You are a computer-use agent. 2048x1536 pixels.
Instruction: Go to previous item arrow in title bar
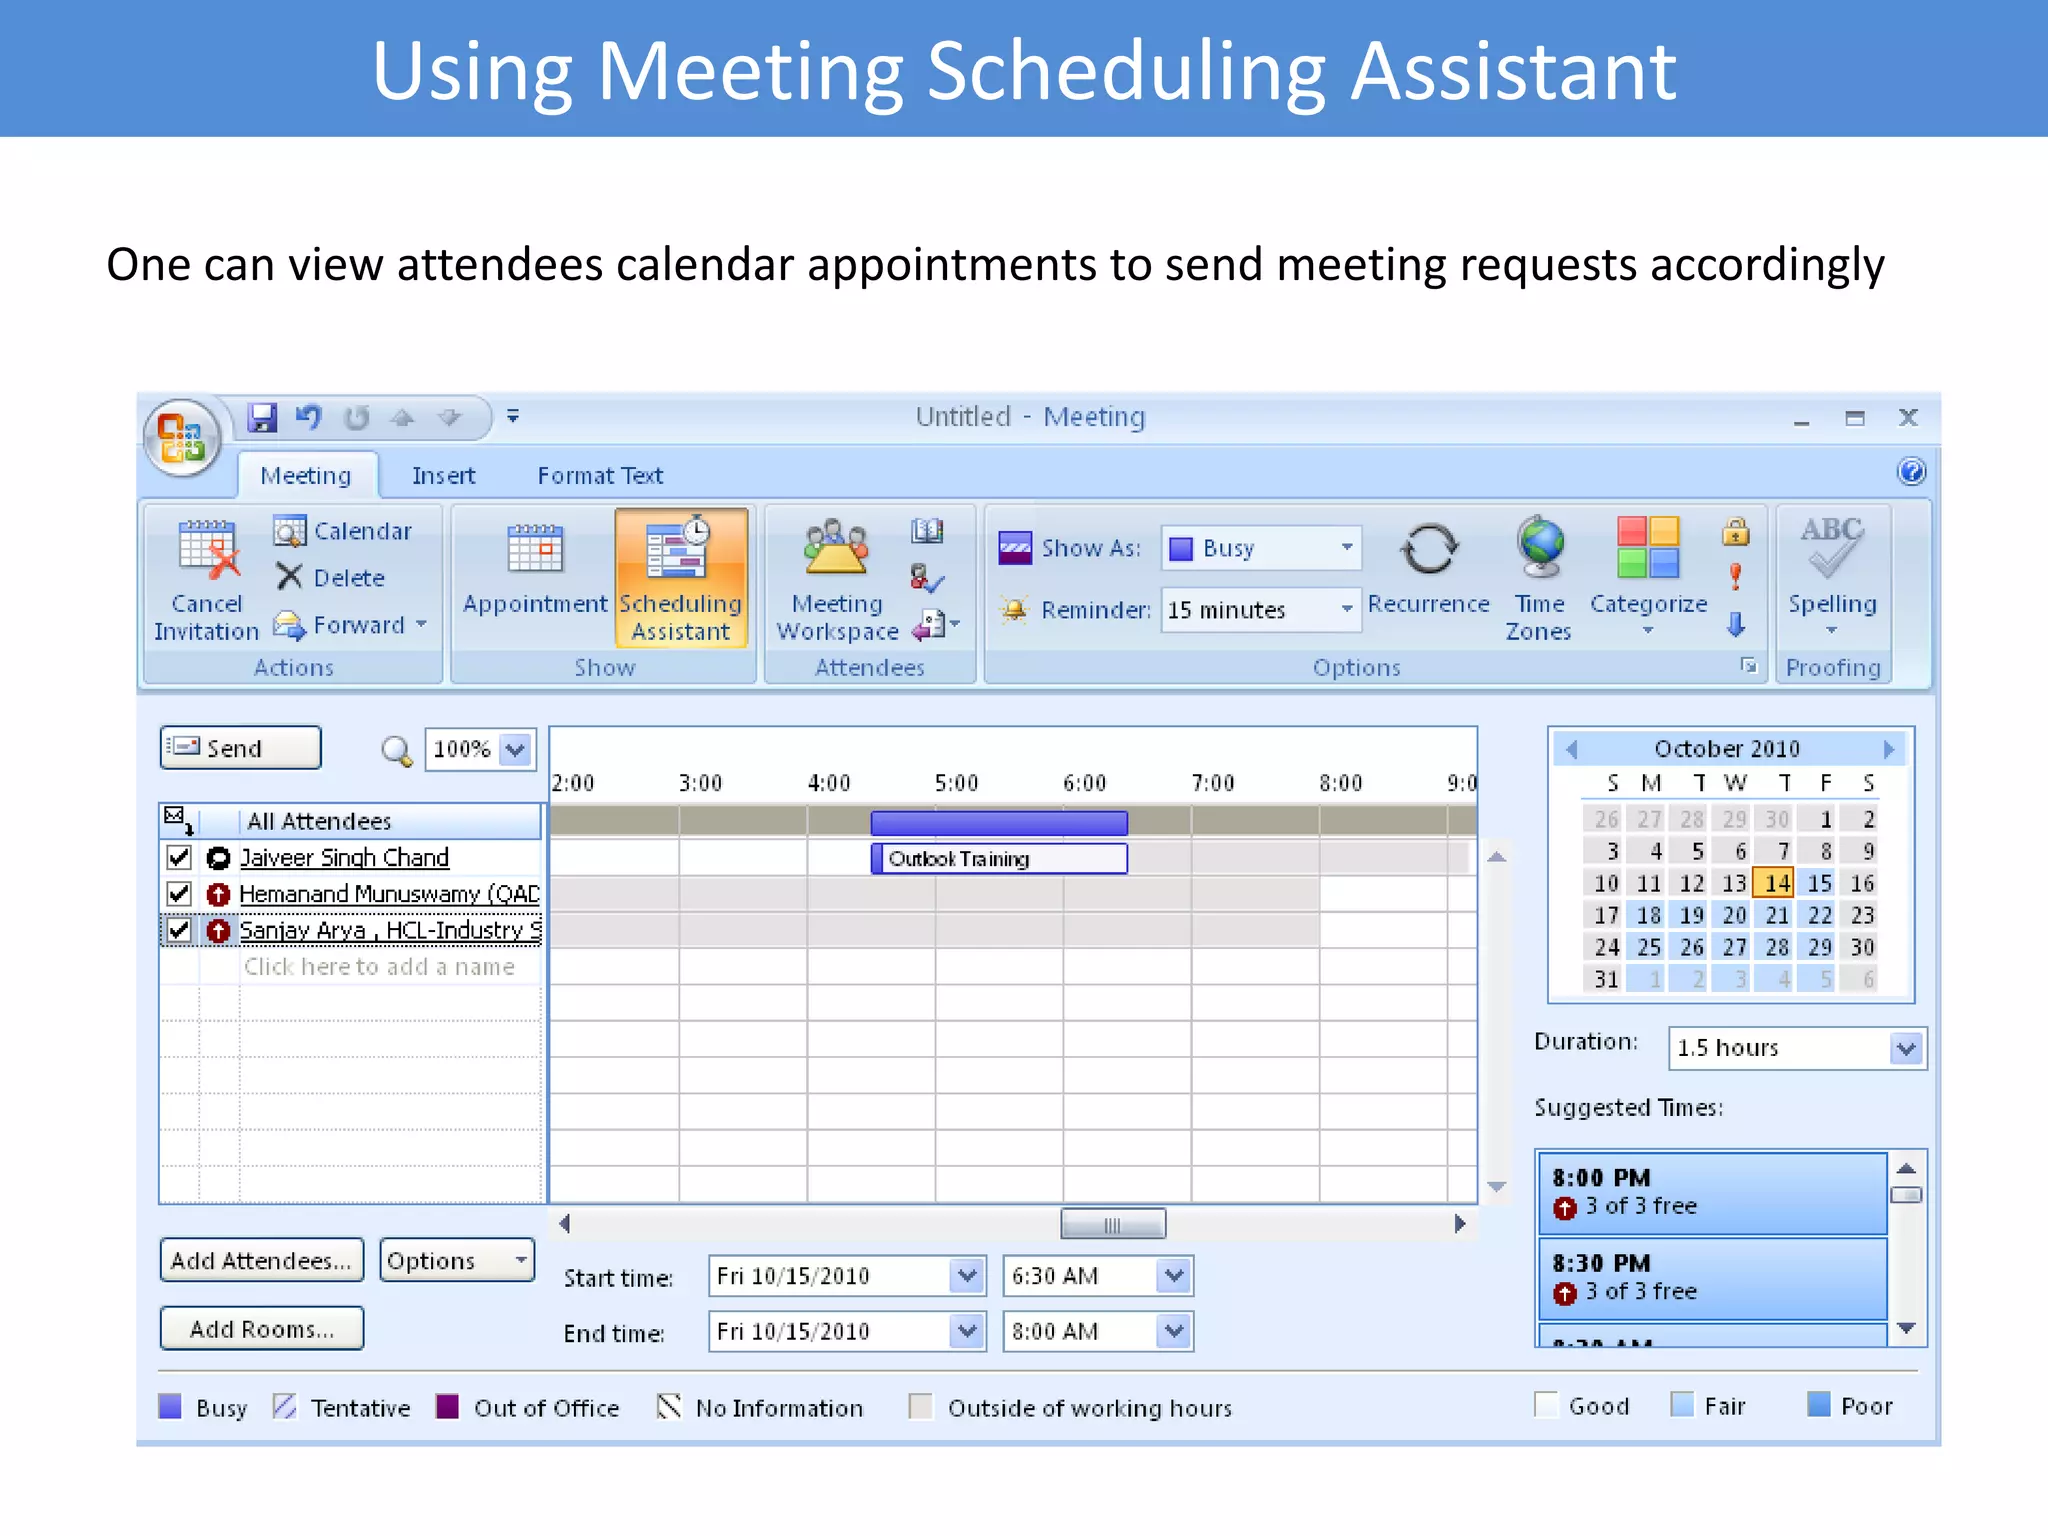(x=403, y=417)
